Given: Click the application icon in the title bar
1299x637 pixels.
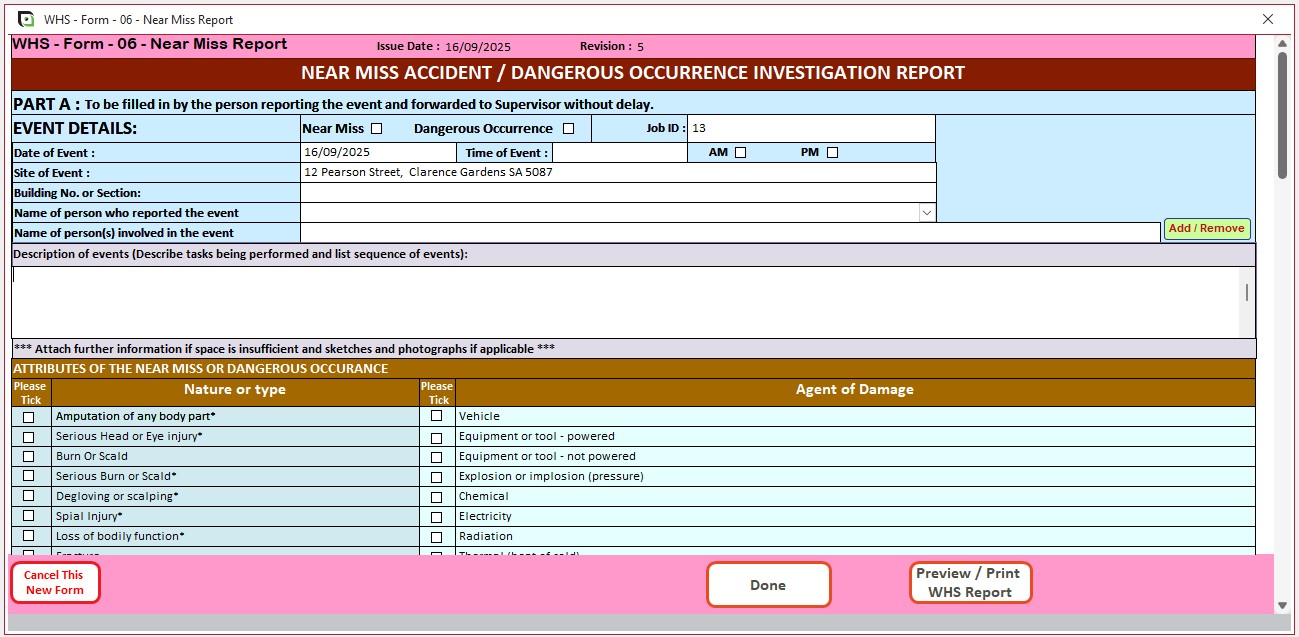Looking at the screenshot, I should tap(26, 18).
